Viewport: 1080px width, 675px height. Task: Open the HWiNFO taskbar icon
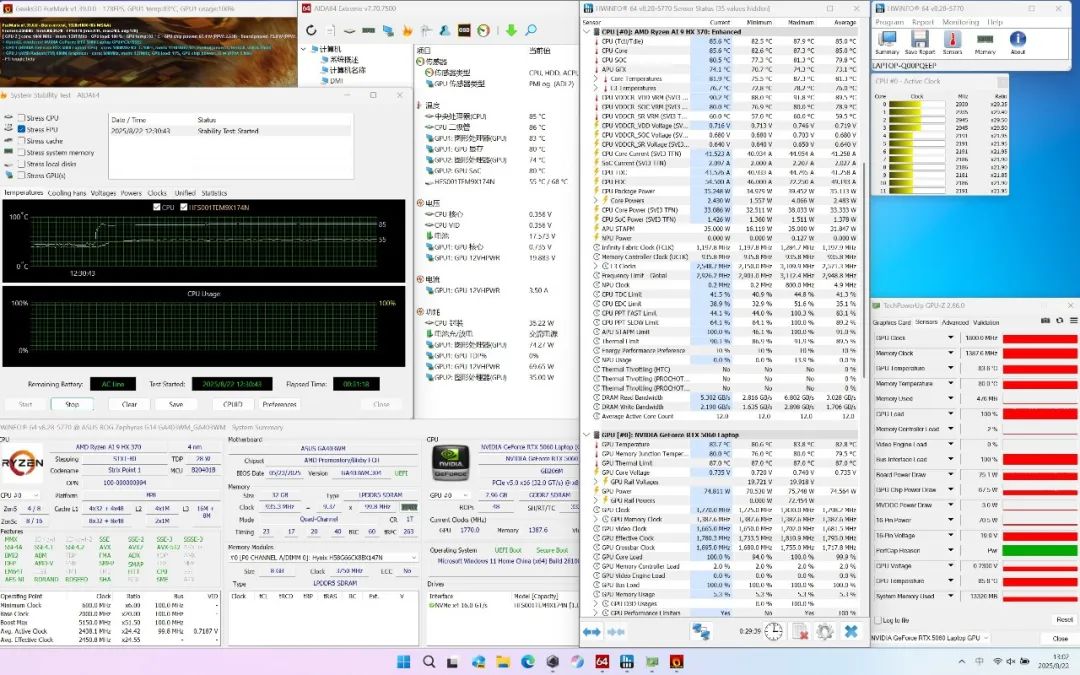tap(627, 662)
